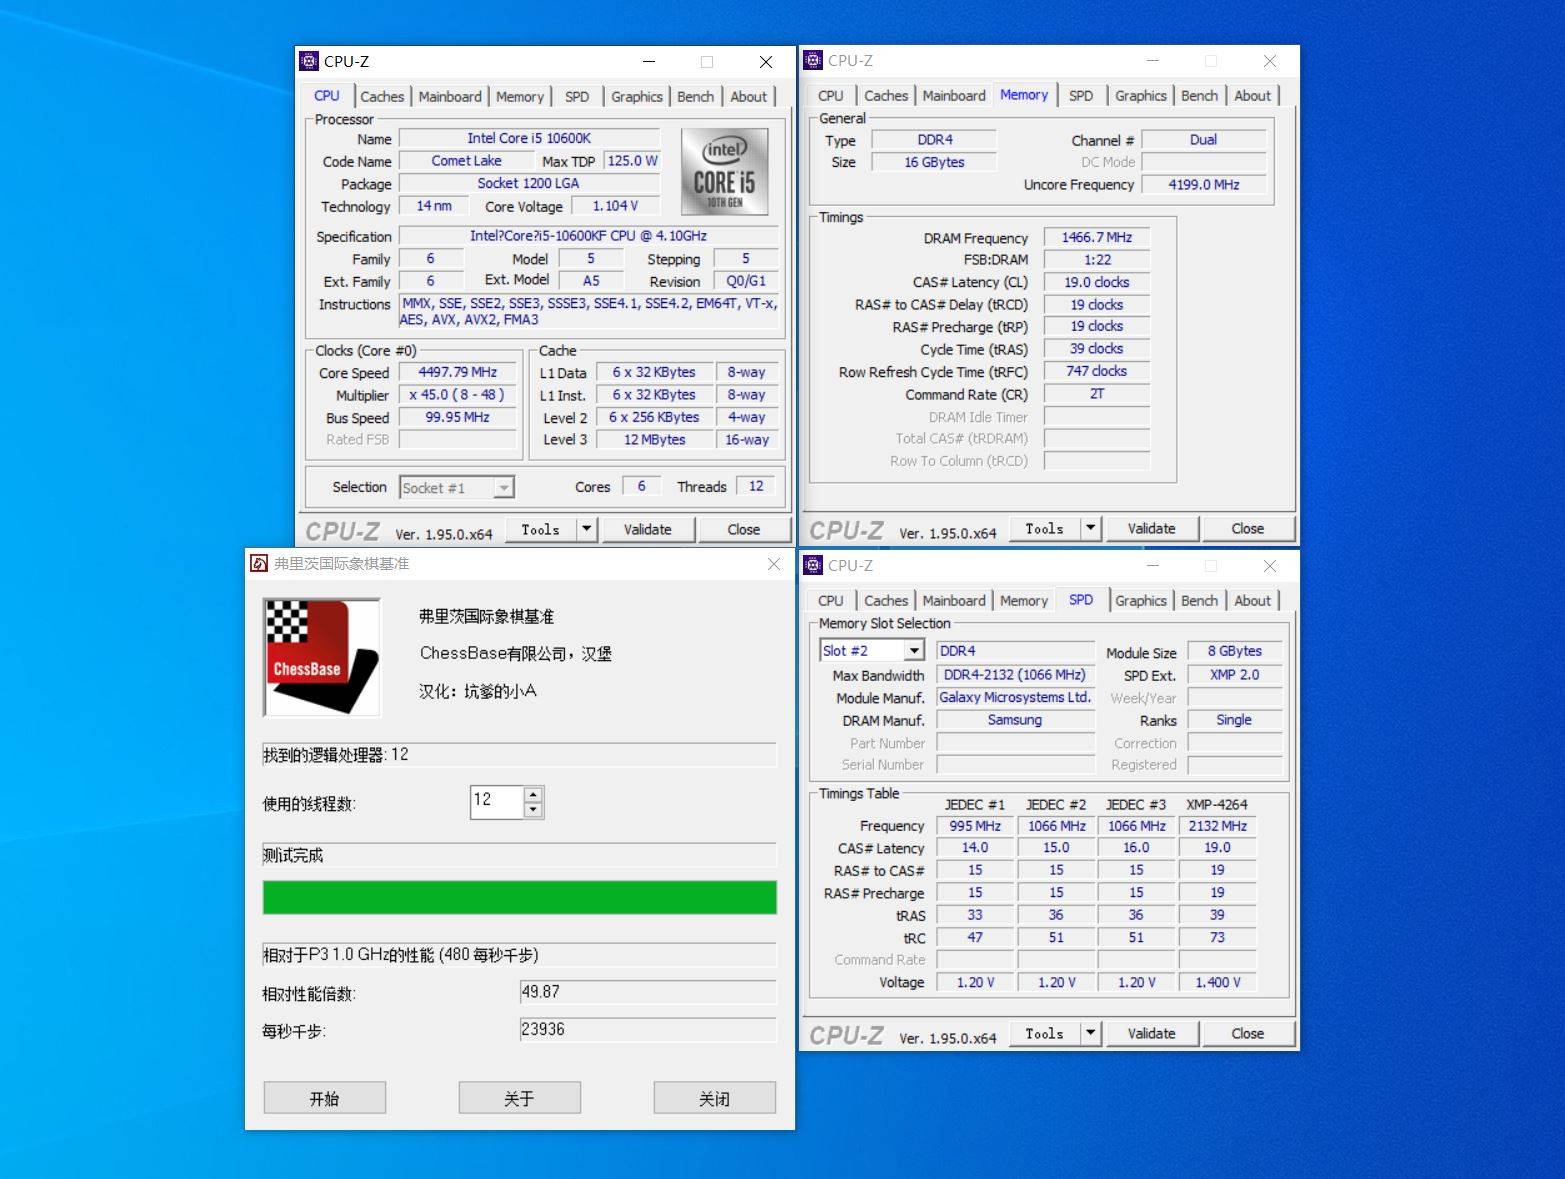
Task: Click the Intel Core i5 logo badge
Action: pyautogui.click(x=725, y=171)
